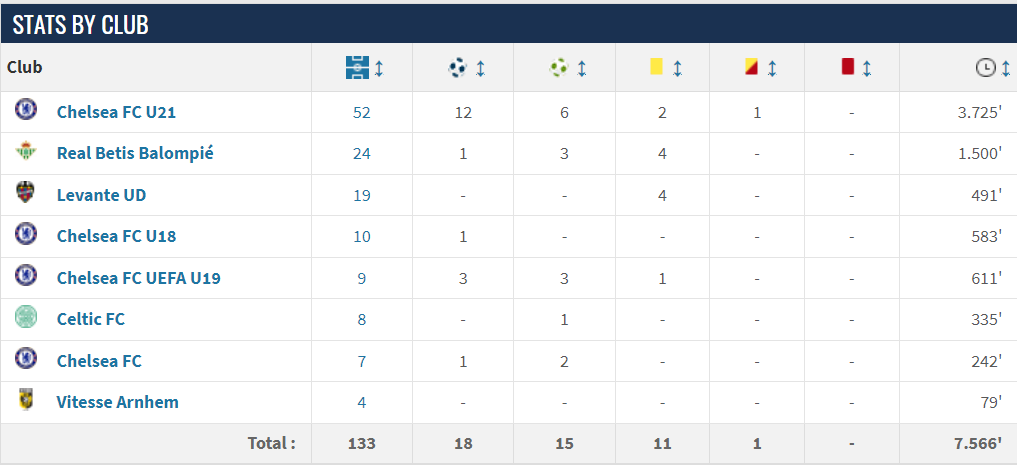The image size is (1017, 465).
Task: Open Chelsea FC U21 club link
Action: coord(117,112)
